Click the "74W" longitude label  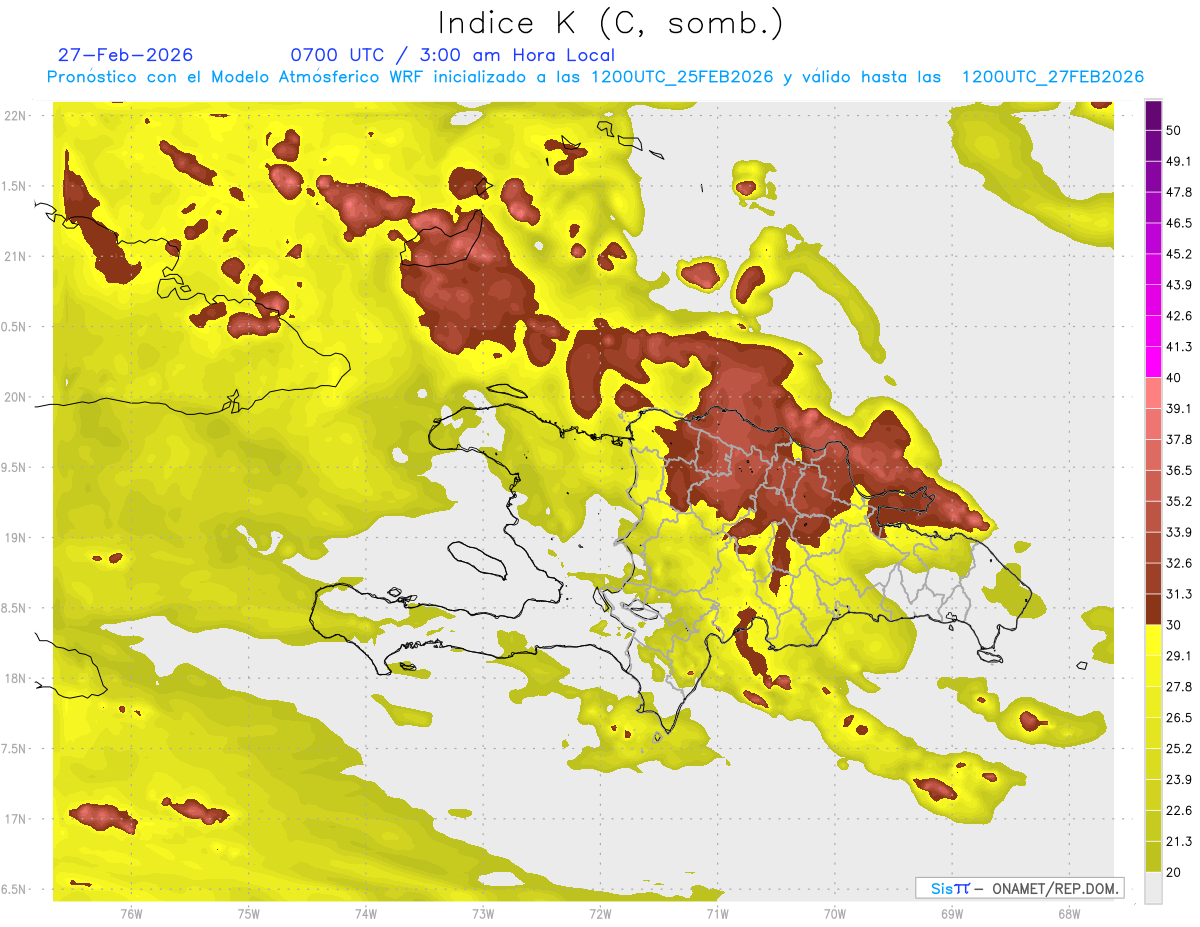(366, 914)
